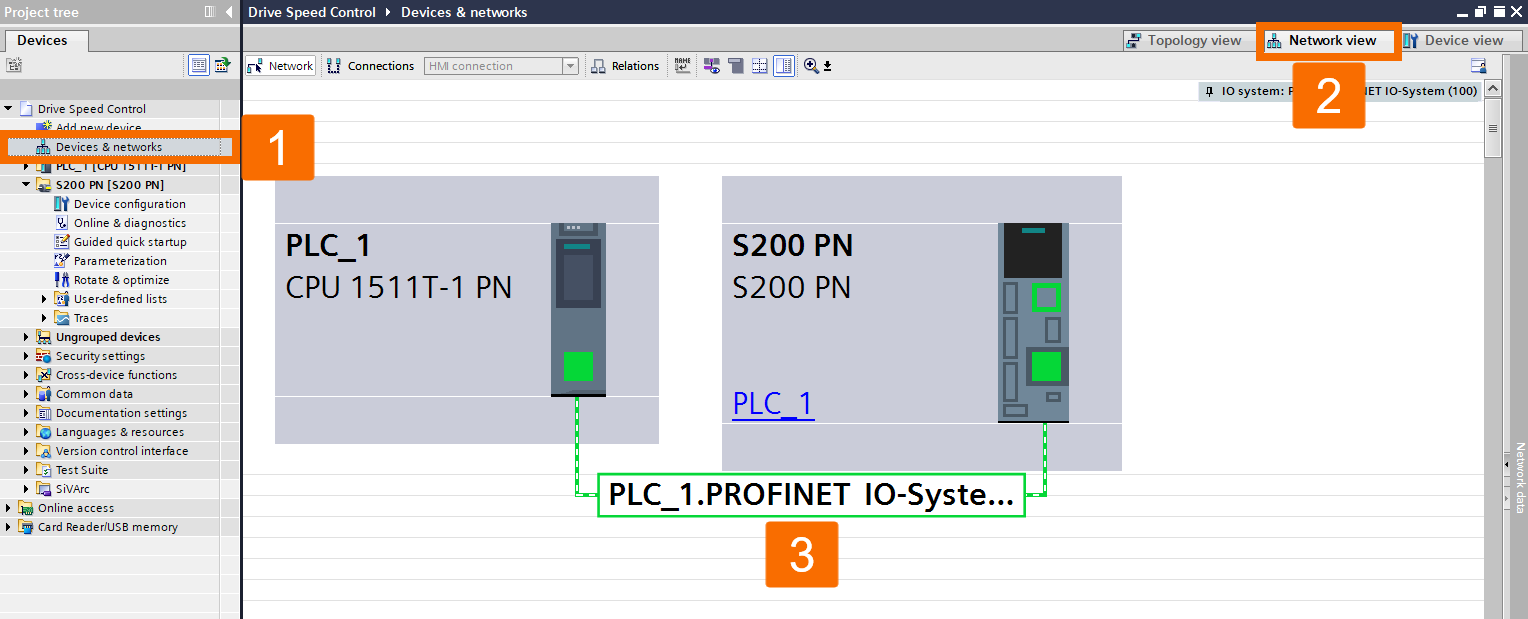Expand the Network data side panel
The height and width of the screenshot is (619, 1528).
click(1508, 466)
